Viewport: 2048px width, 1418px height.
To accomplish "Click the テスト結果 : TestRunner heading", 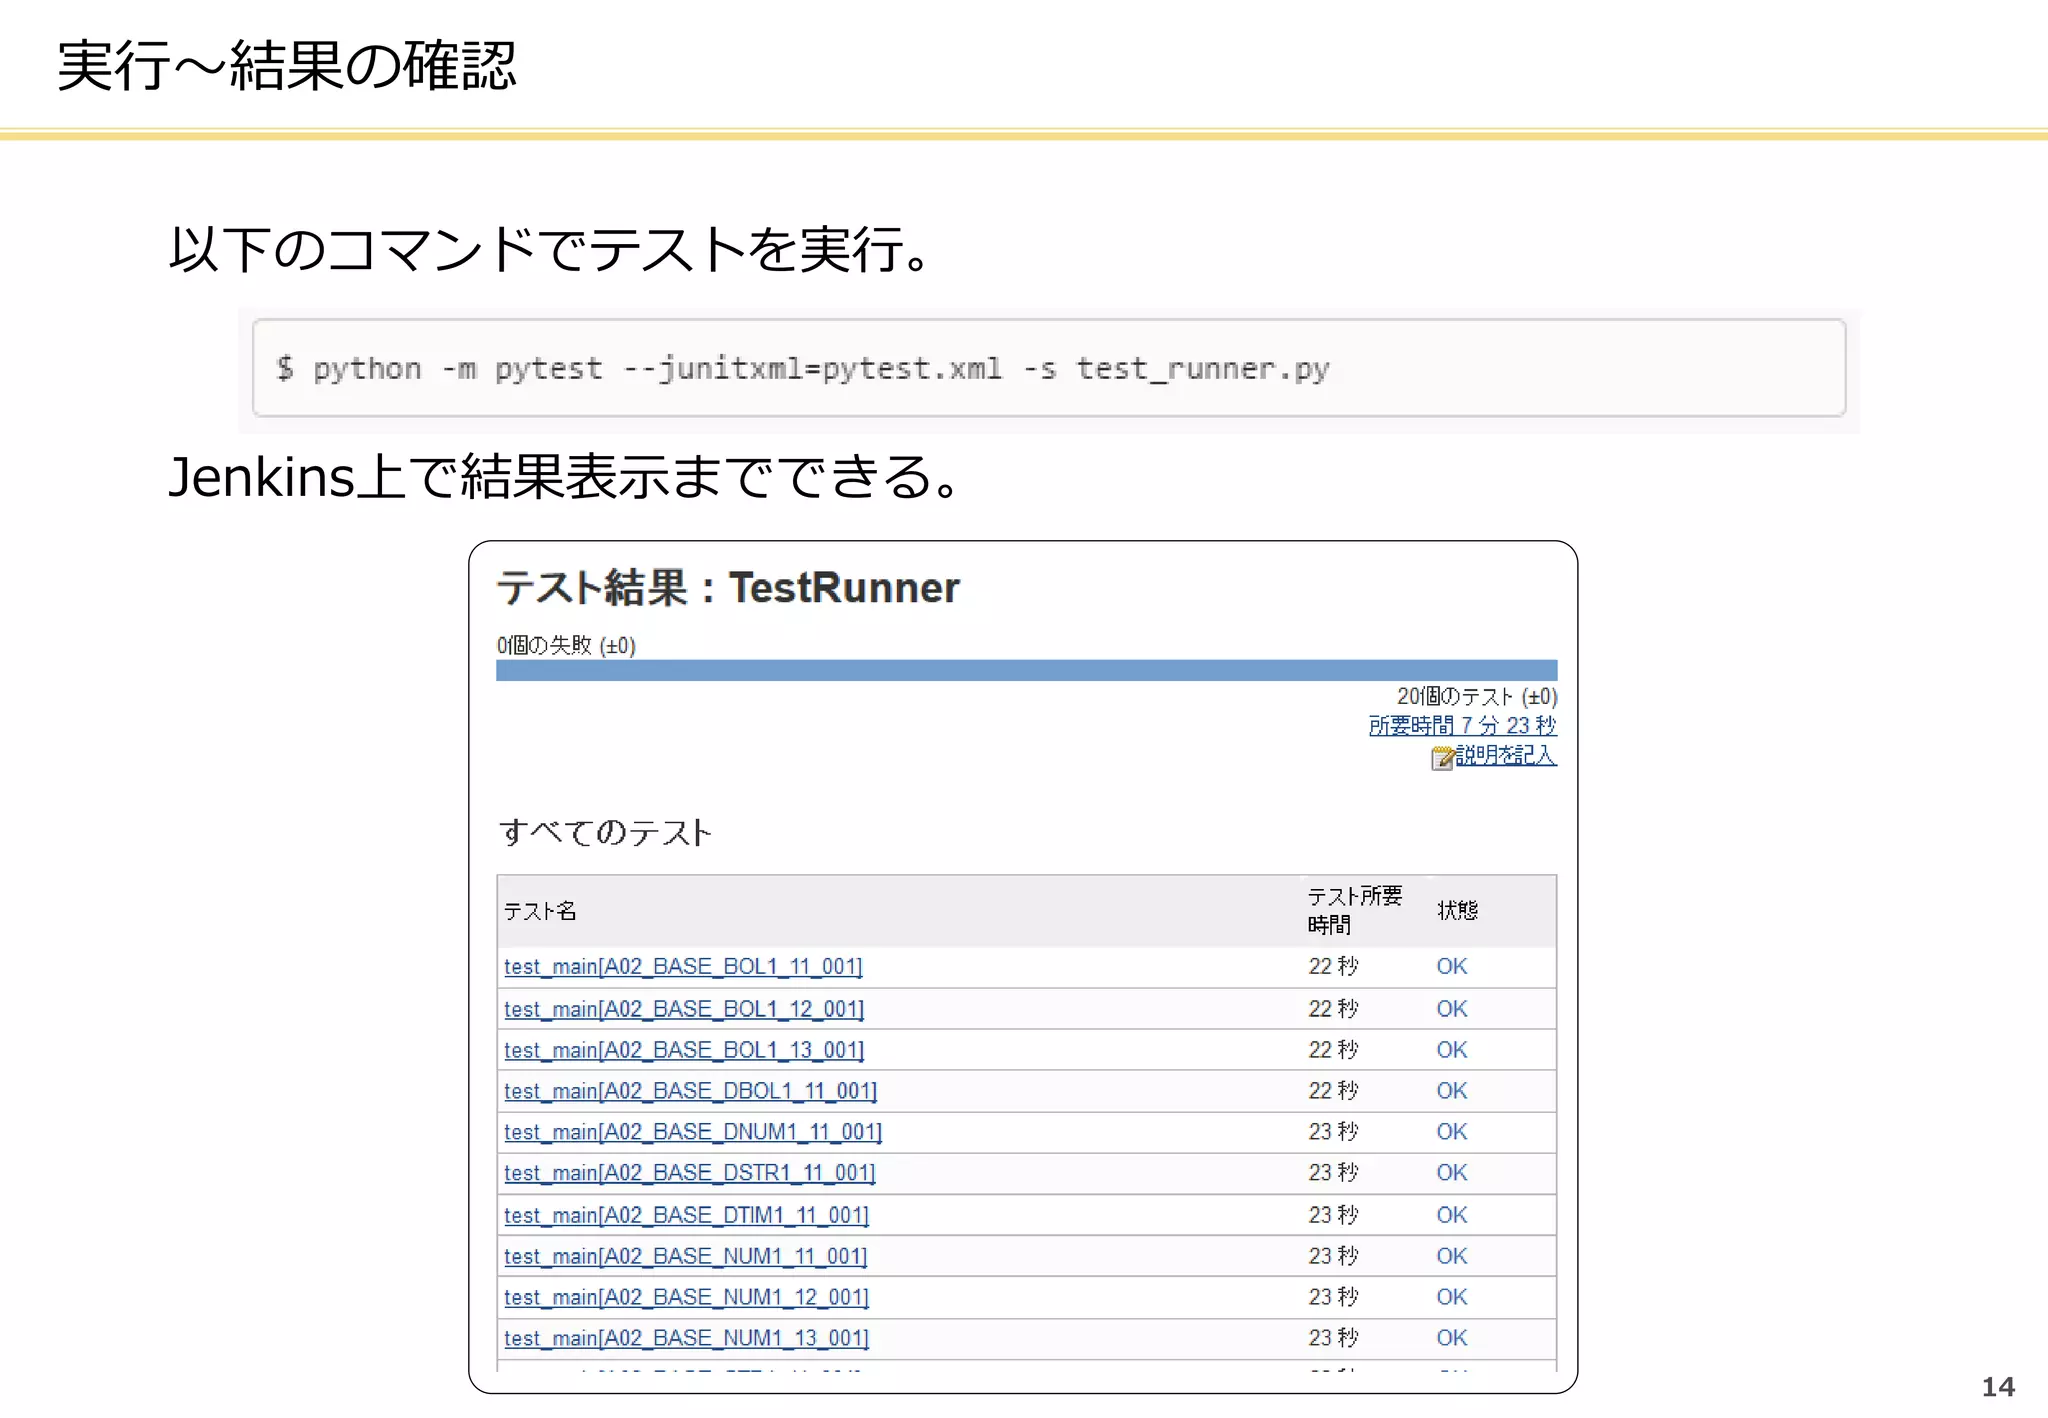I will 728,588.
